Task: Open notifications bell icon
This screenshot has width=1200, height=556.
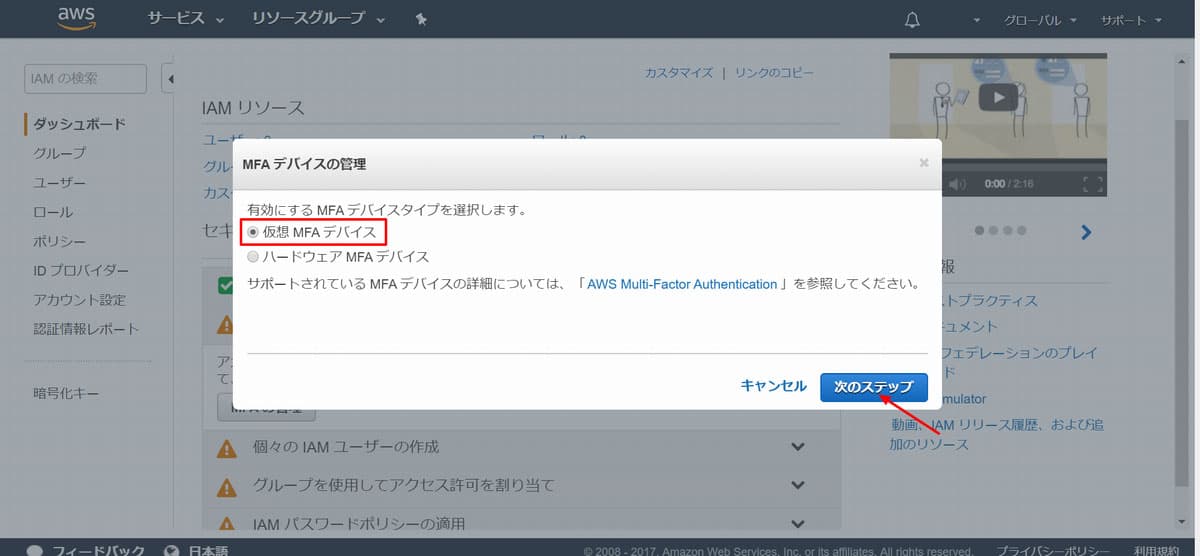Action: point(912,20)
